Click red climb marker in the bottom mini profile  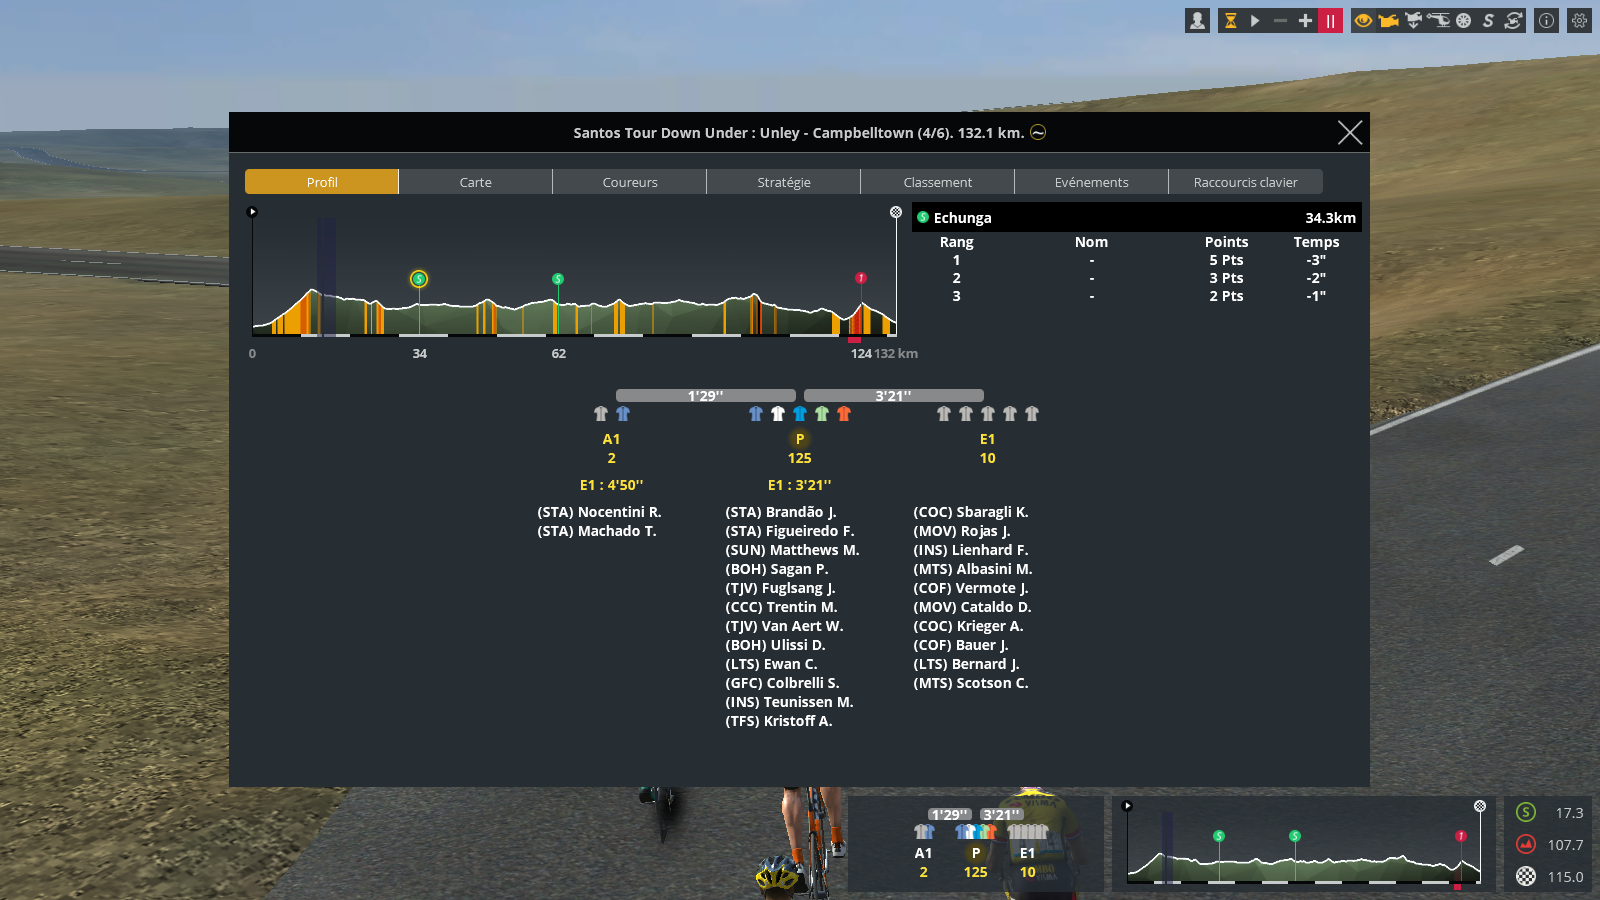pos(1461,836)
